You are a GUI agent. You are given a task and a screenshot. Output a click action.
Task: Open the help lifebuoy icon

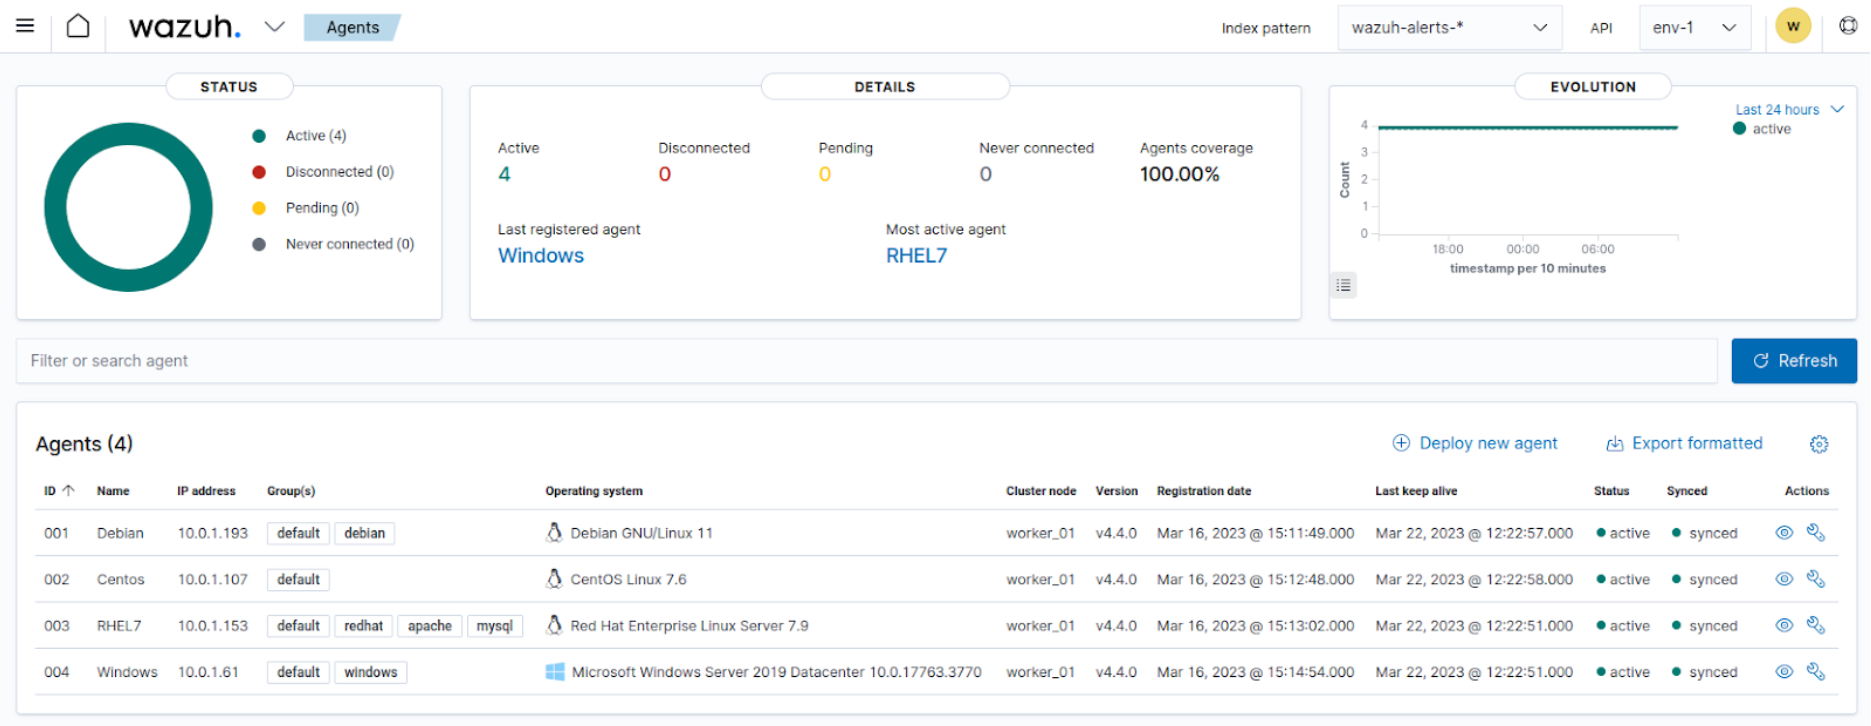click(1848, 26)
